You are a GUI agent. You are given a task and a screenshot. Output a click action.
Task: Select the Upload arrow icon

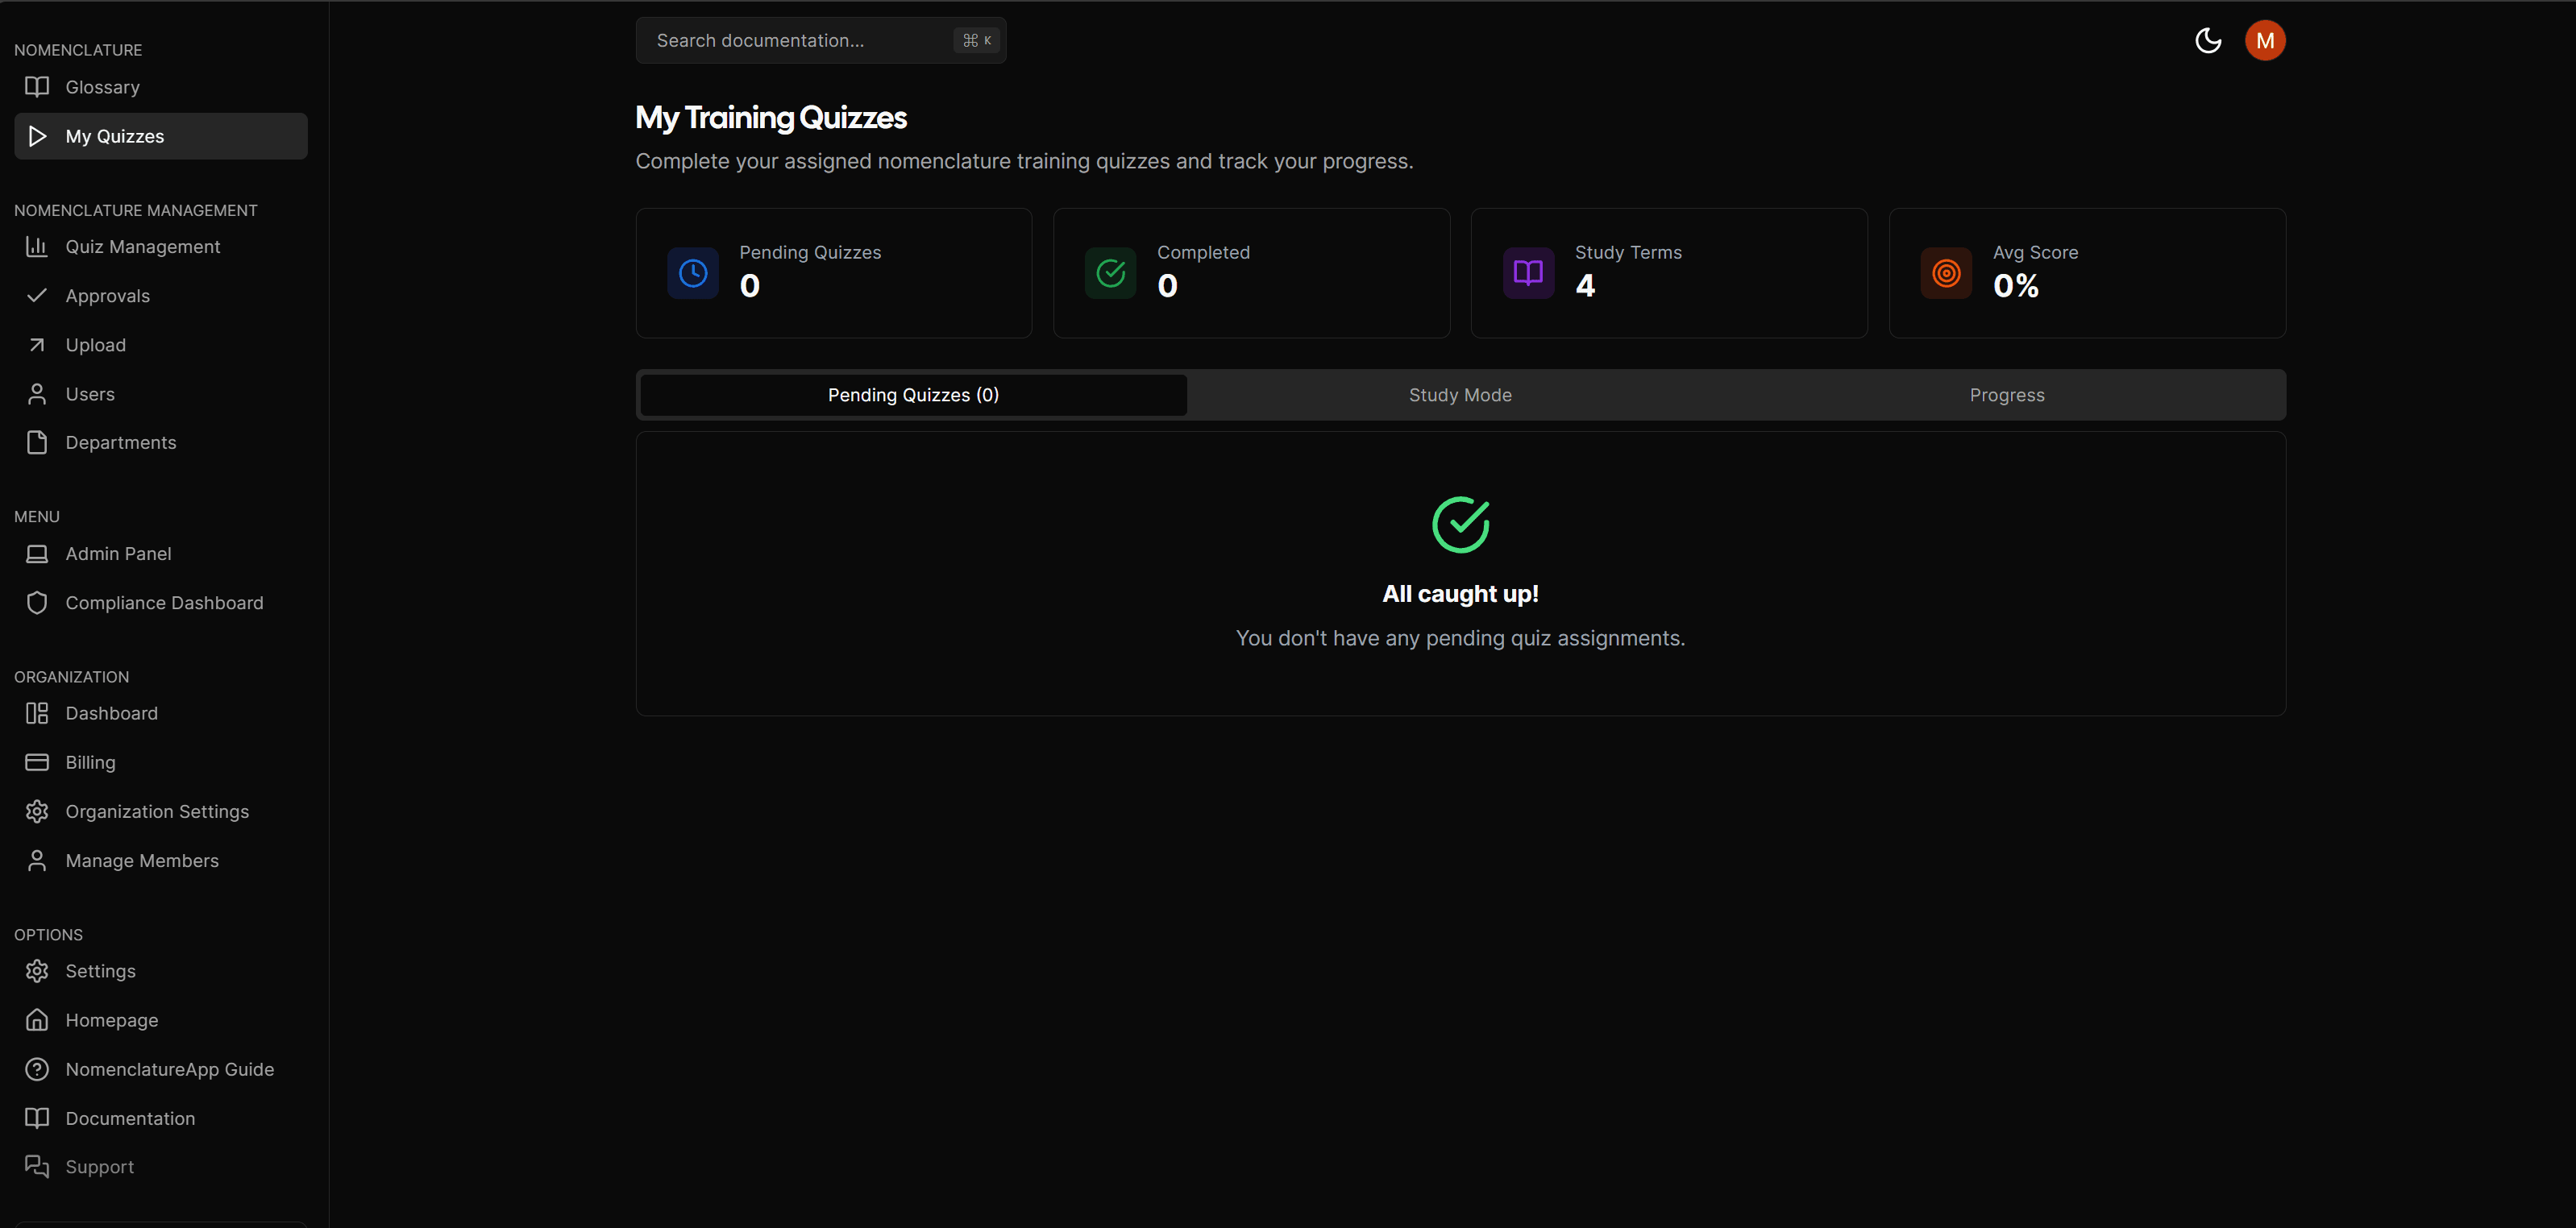pos(37,344)
